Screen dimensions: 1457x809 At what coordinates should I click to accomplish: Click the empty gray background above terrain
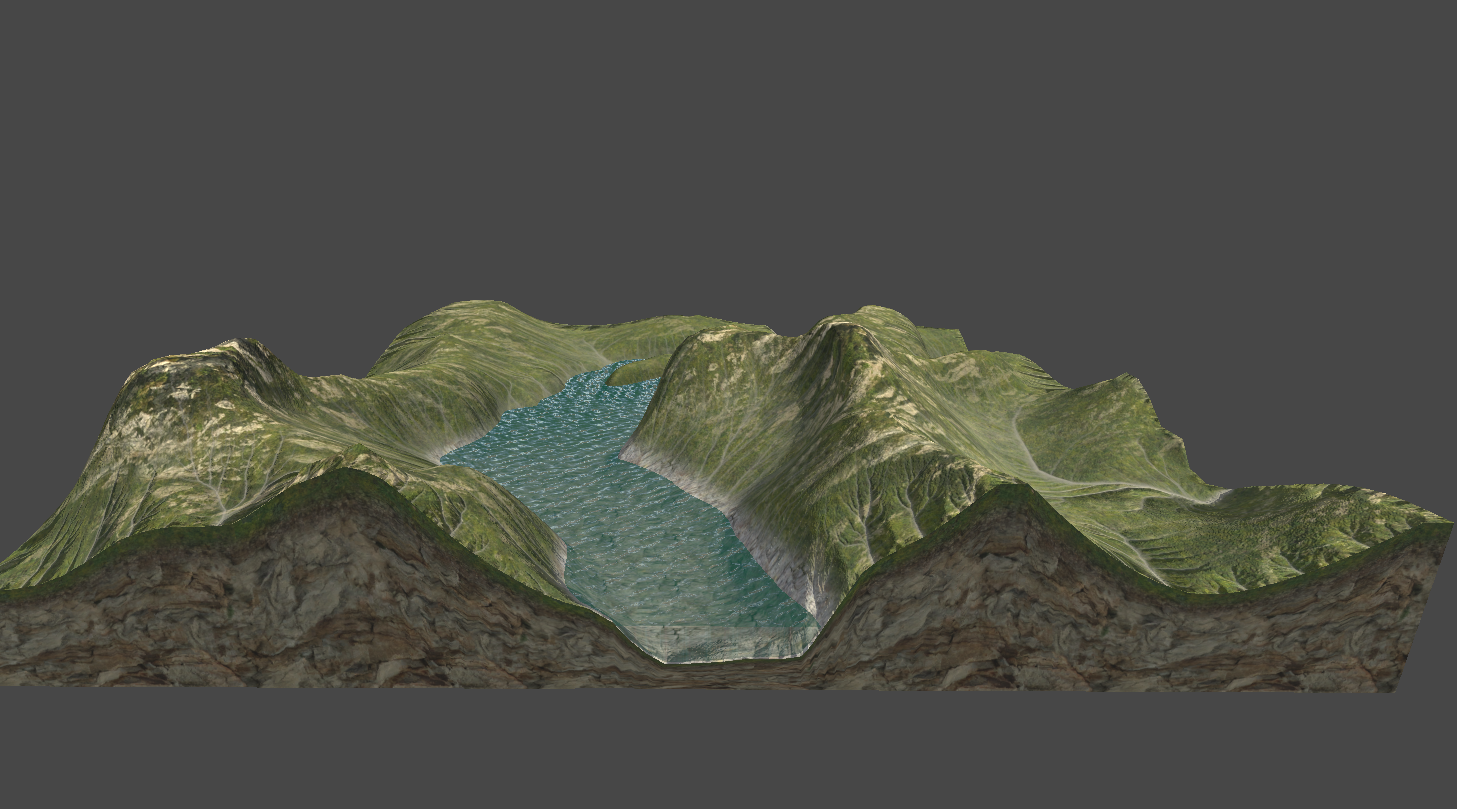coord(728,150)
